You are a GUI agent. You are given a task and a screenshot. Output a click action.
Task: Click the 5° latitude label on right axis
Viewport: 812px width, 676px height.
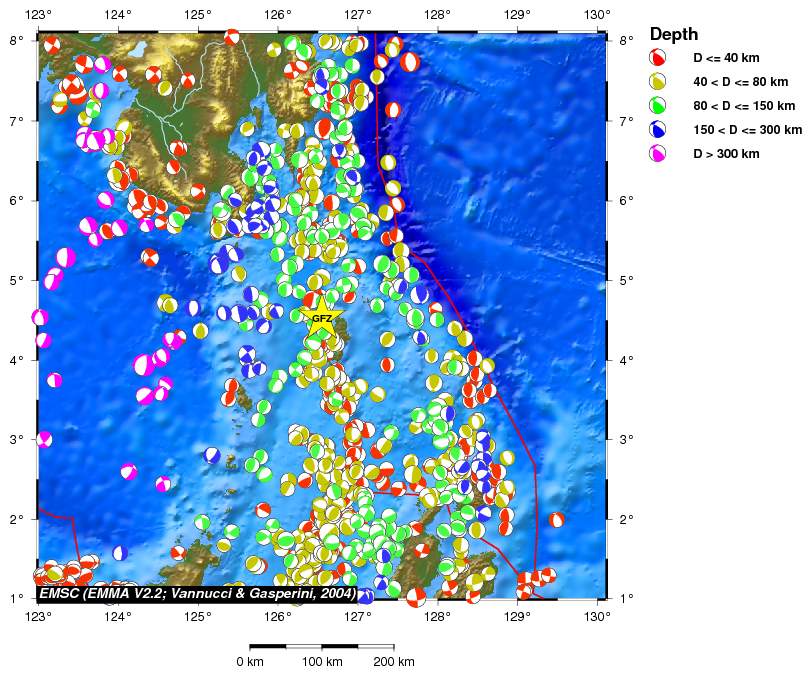[626, 280]
